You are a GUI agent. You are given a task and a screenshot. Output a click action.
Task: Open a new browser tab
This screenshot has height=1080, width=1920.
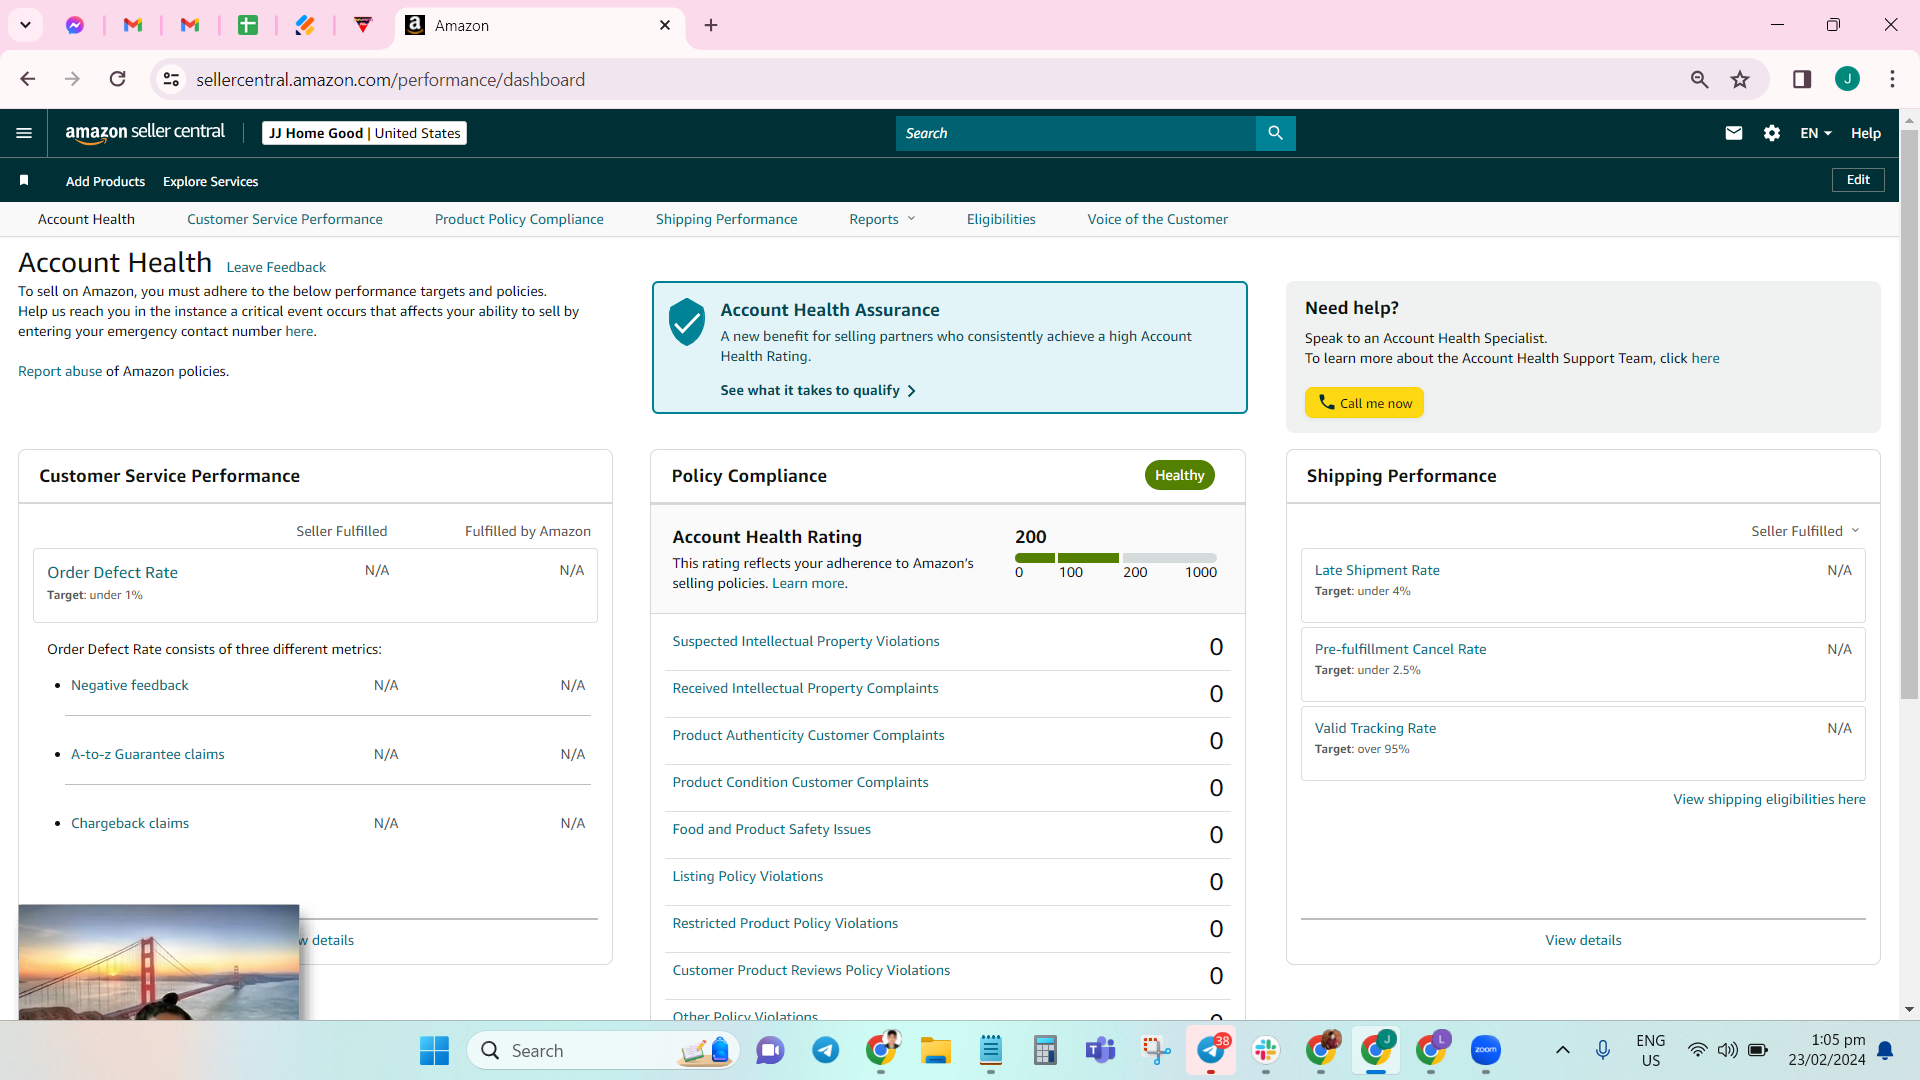(x=711, y=25)
